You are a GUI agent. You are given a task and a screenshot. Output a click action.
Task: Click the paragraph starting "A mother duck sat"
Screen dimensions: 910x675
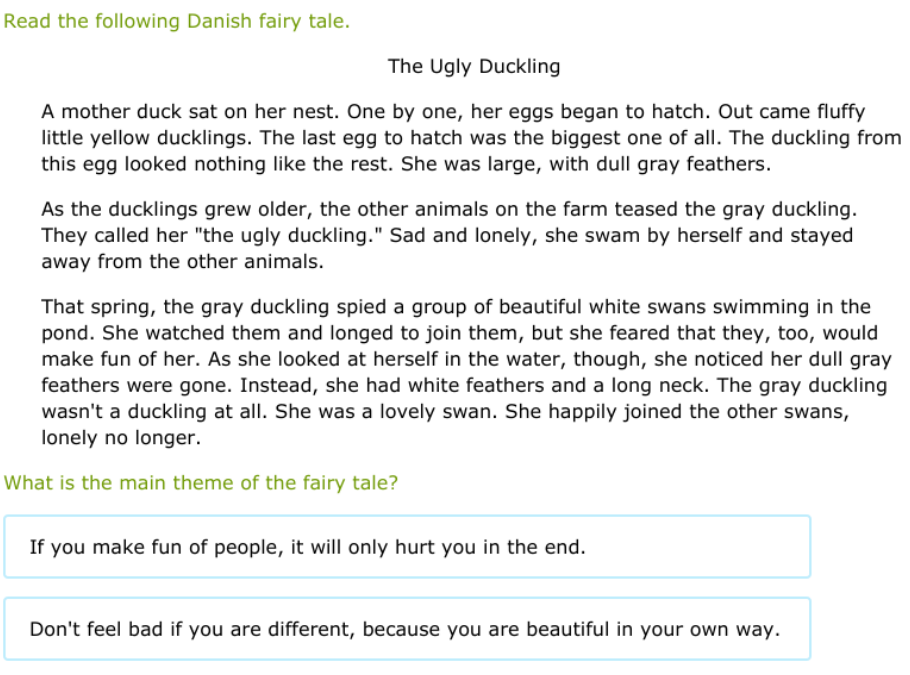click(470, 138)
